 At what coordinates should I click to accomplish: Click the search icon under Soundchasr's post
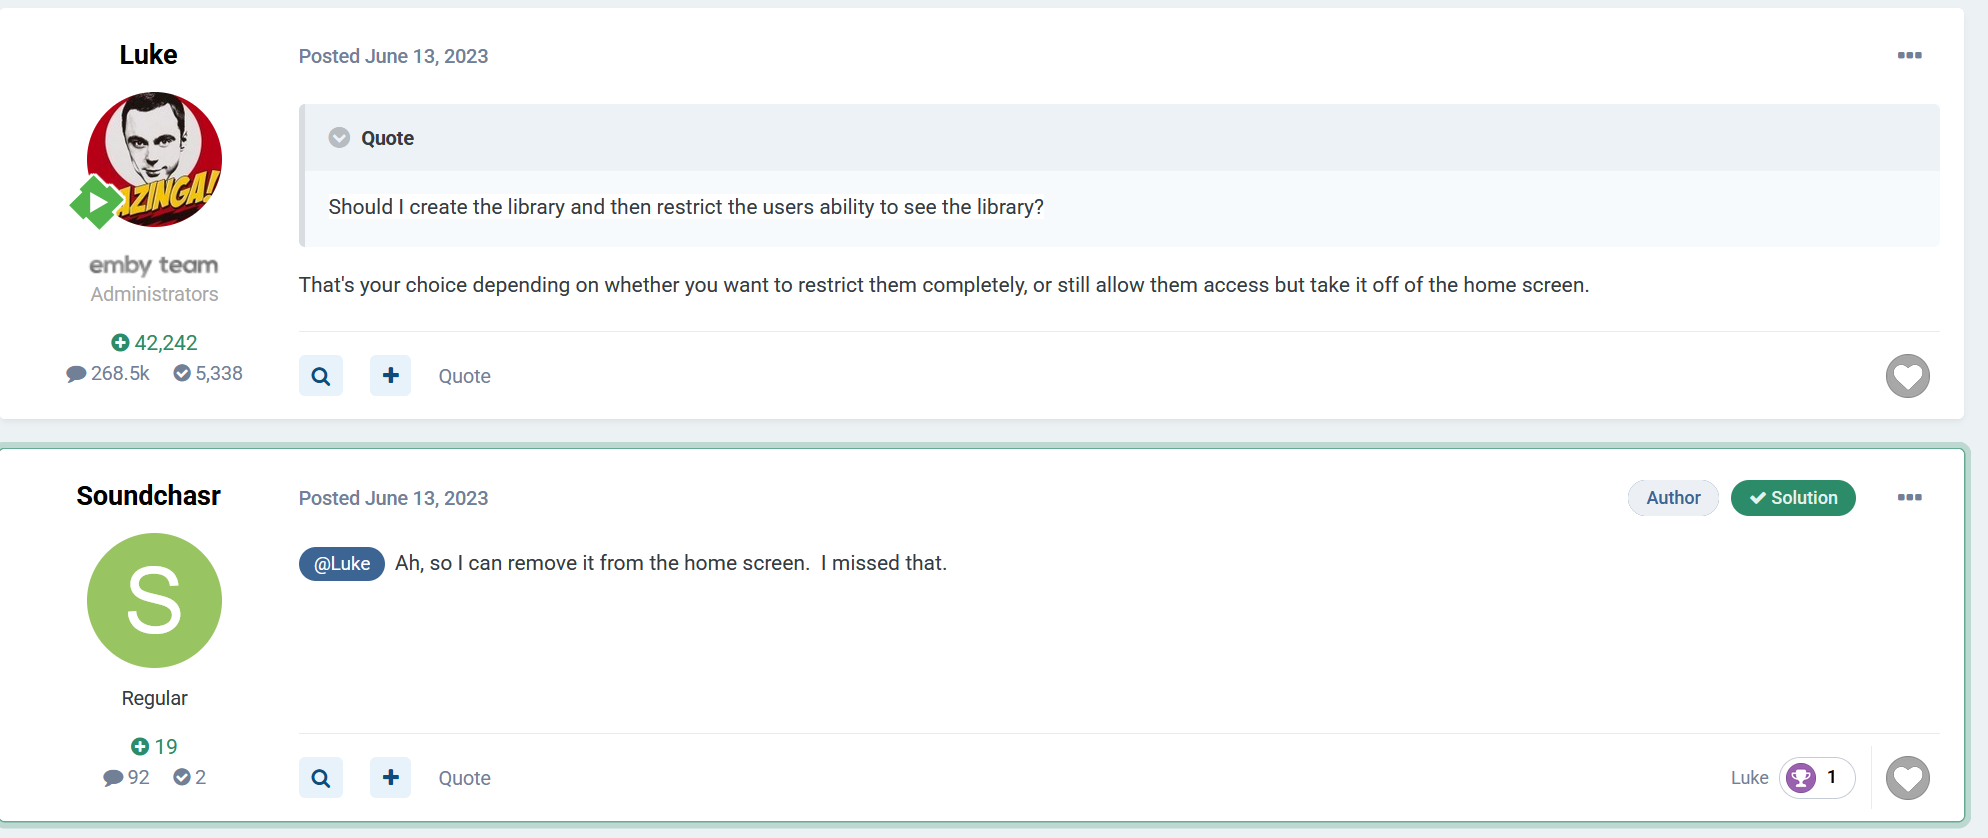321,778
